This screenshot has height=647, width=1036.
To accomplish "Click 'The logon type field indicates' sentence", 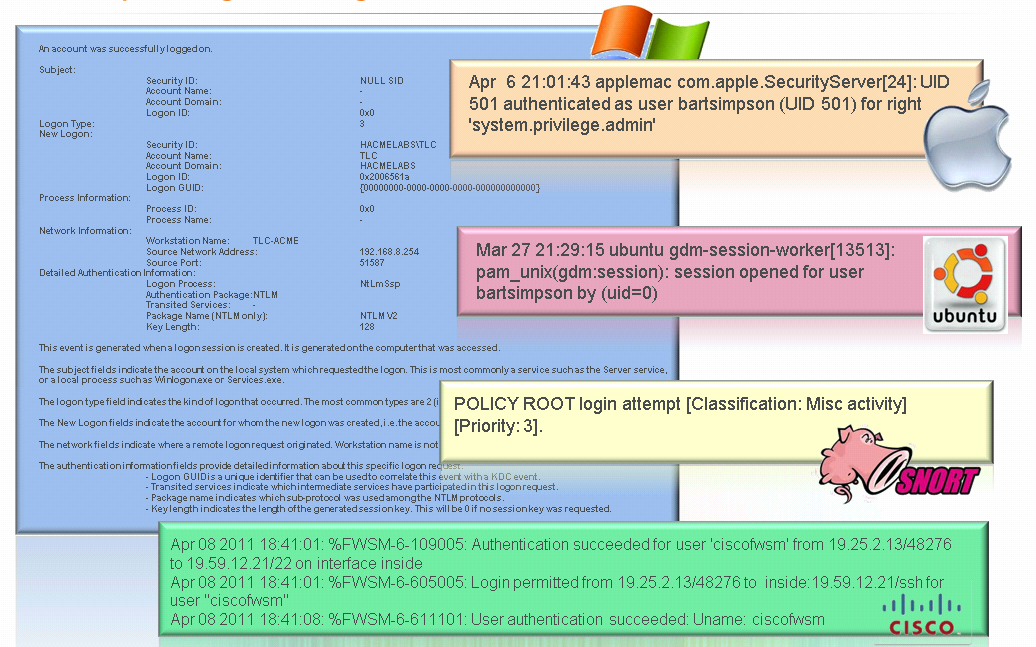I will [239, 402].
